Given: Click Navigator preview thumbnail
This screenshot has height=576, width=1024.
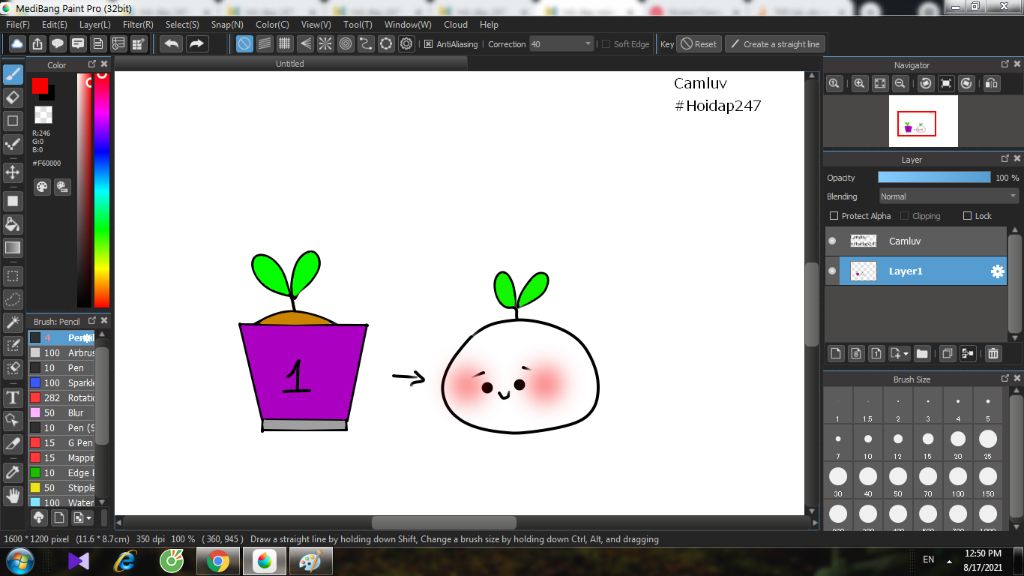Looking at the screenshot, I should pyautogui.click(x=923, y=121).
